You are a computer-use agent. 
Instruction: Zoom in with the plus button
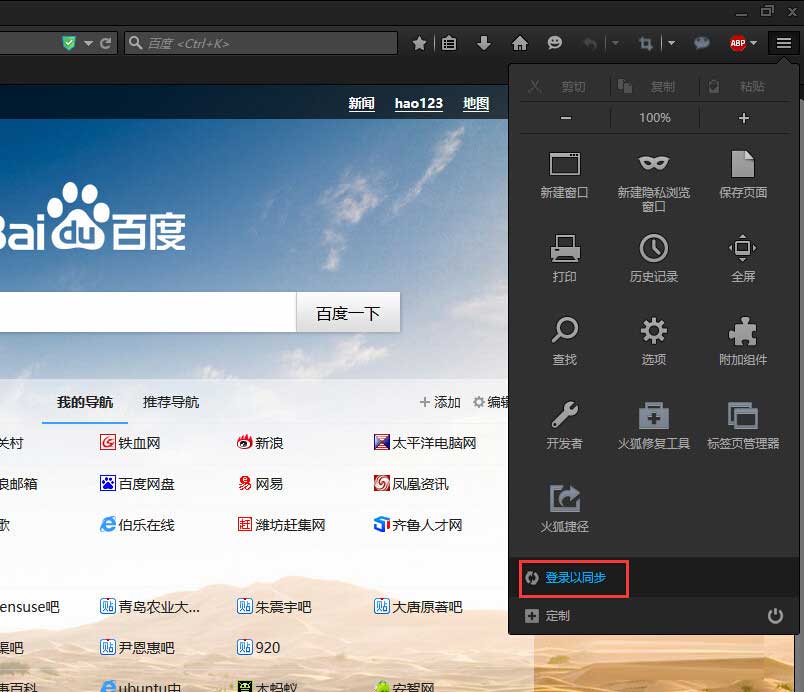coord(743,118)
